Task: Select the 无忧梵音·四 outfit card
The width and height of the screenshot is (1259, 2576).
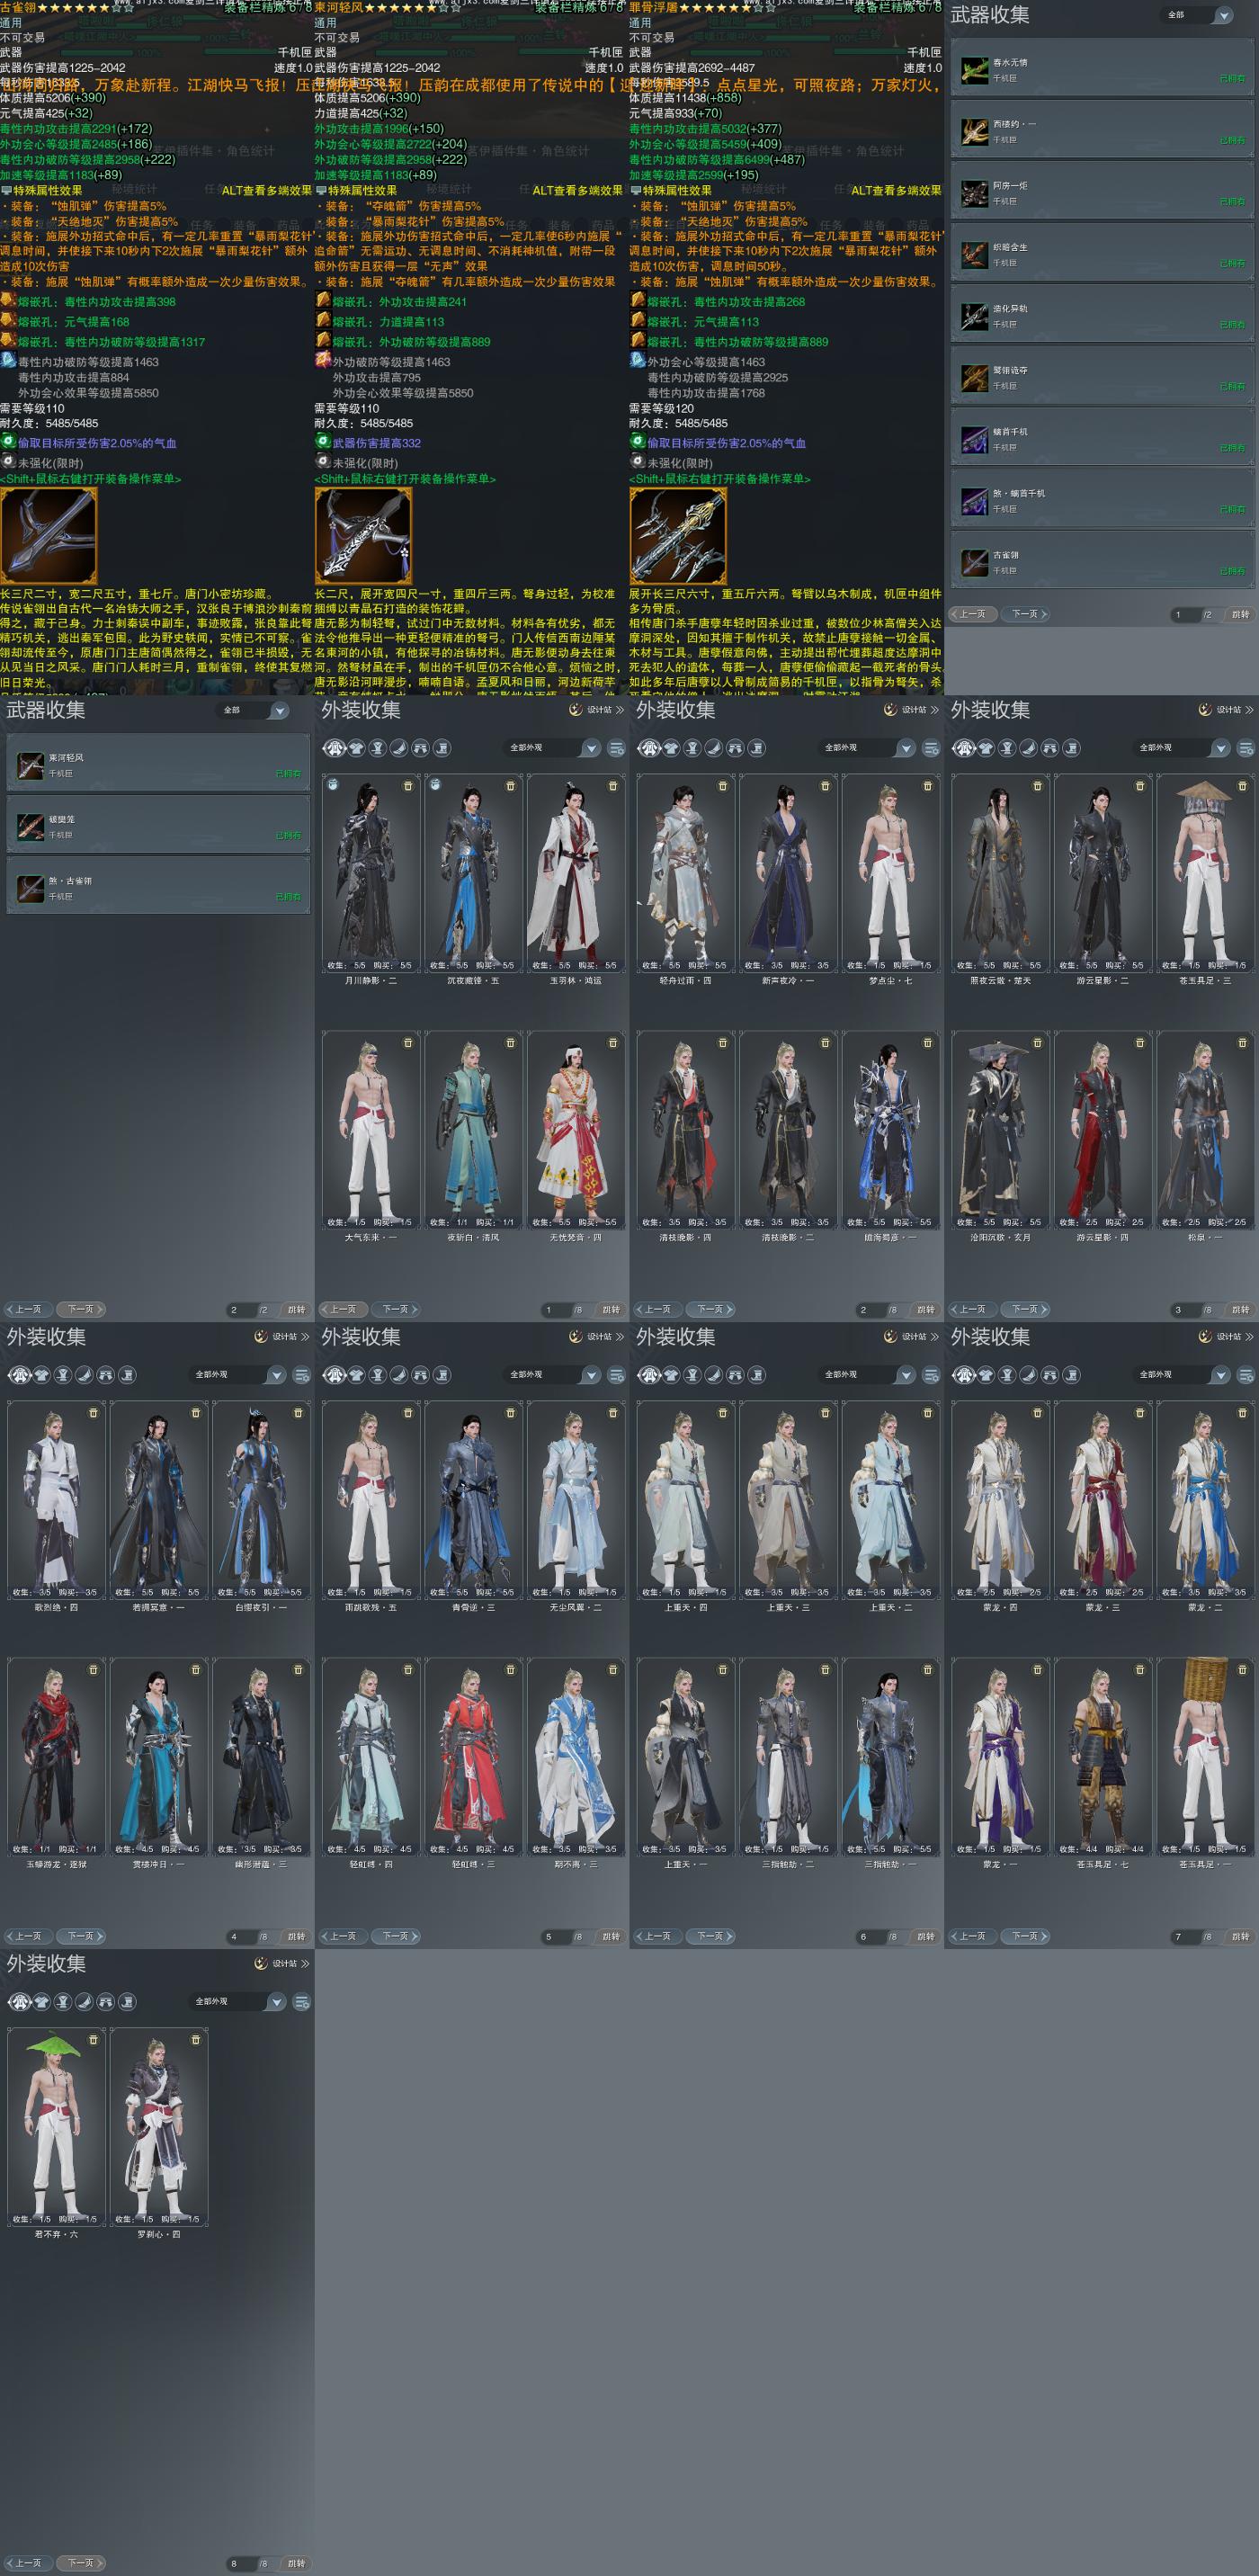Action: coord(576,1130)
